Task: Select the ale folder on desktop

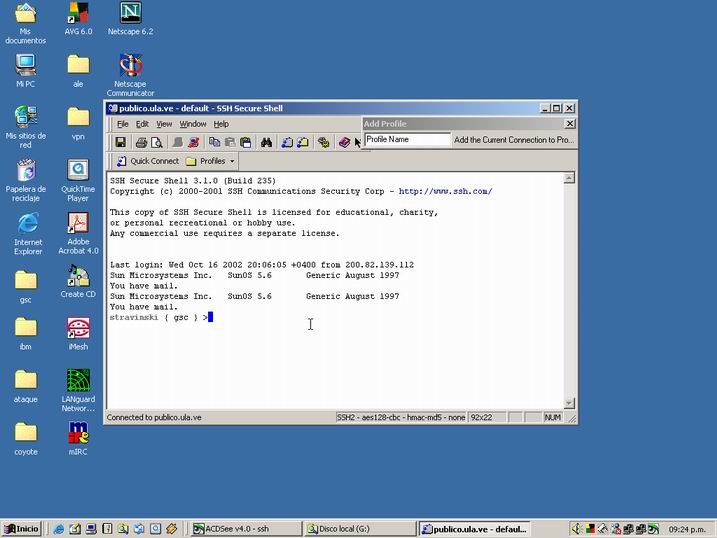Action: pos(78,71)
